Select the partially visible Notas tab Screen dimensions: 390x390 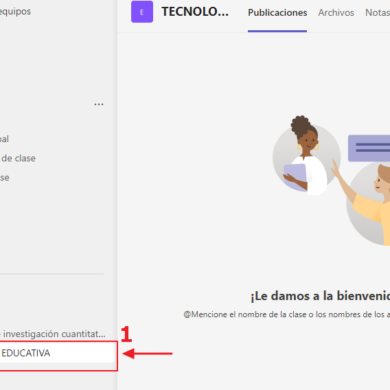coord(377,13)
